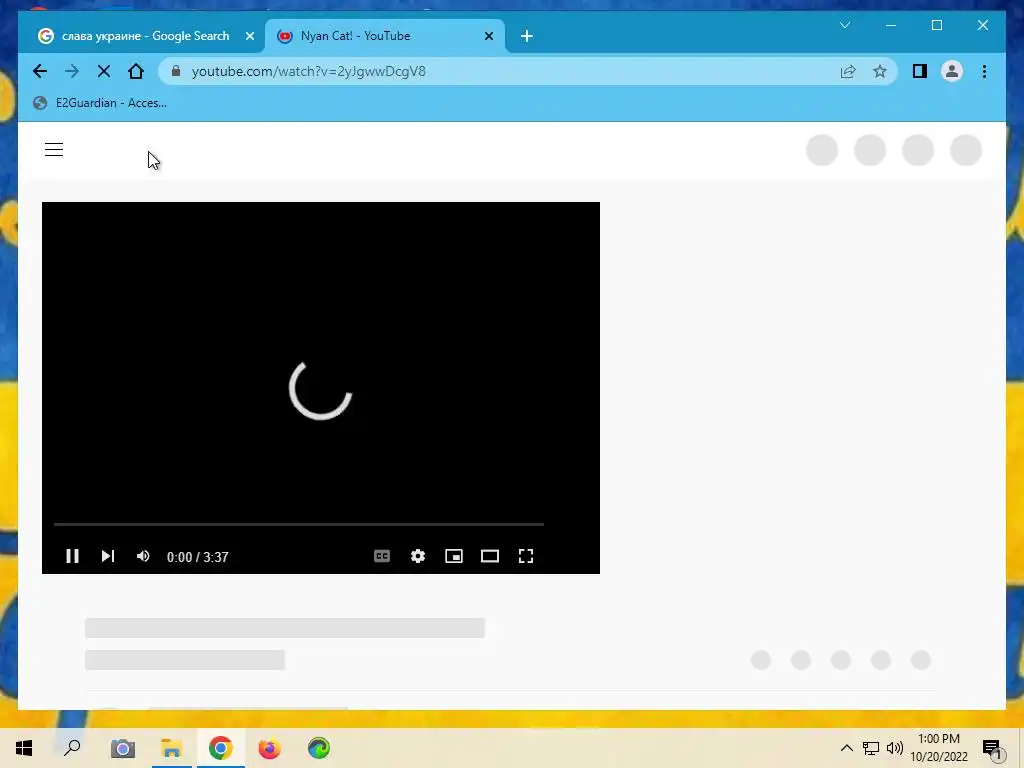Image resolution: width=1024 pixels, height=768 pixels.
Task: Launch the camera app from taskbar
Action: tap(122, 748)
